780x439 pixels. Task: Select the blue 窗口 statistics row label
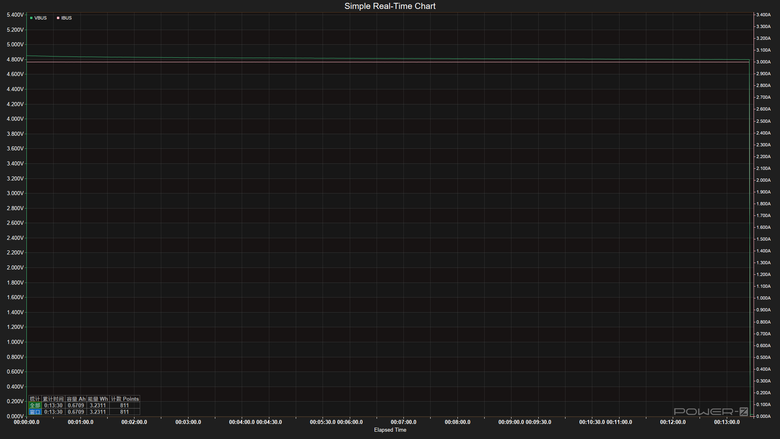click(35, 412)
